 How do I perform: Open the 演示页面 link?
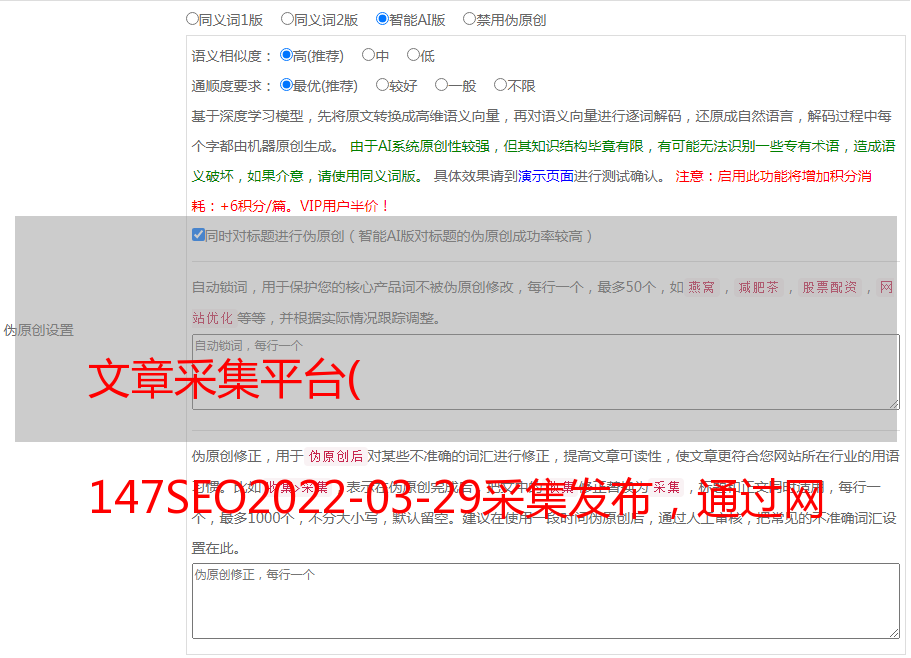click(x=546, y=176)
